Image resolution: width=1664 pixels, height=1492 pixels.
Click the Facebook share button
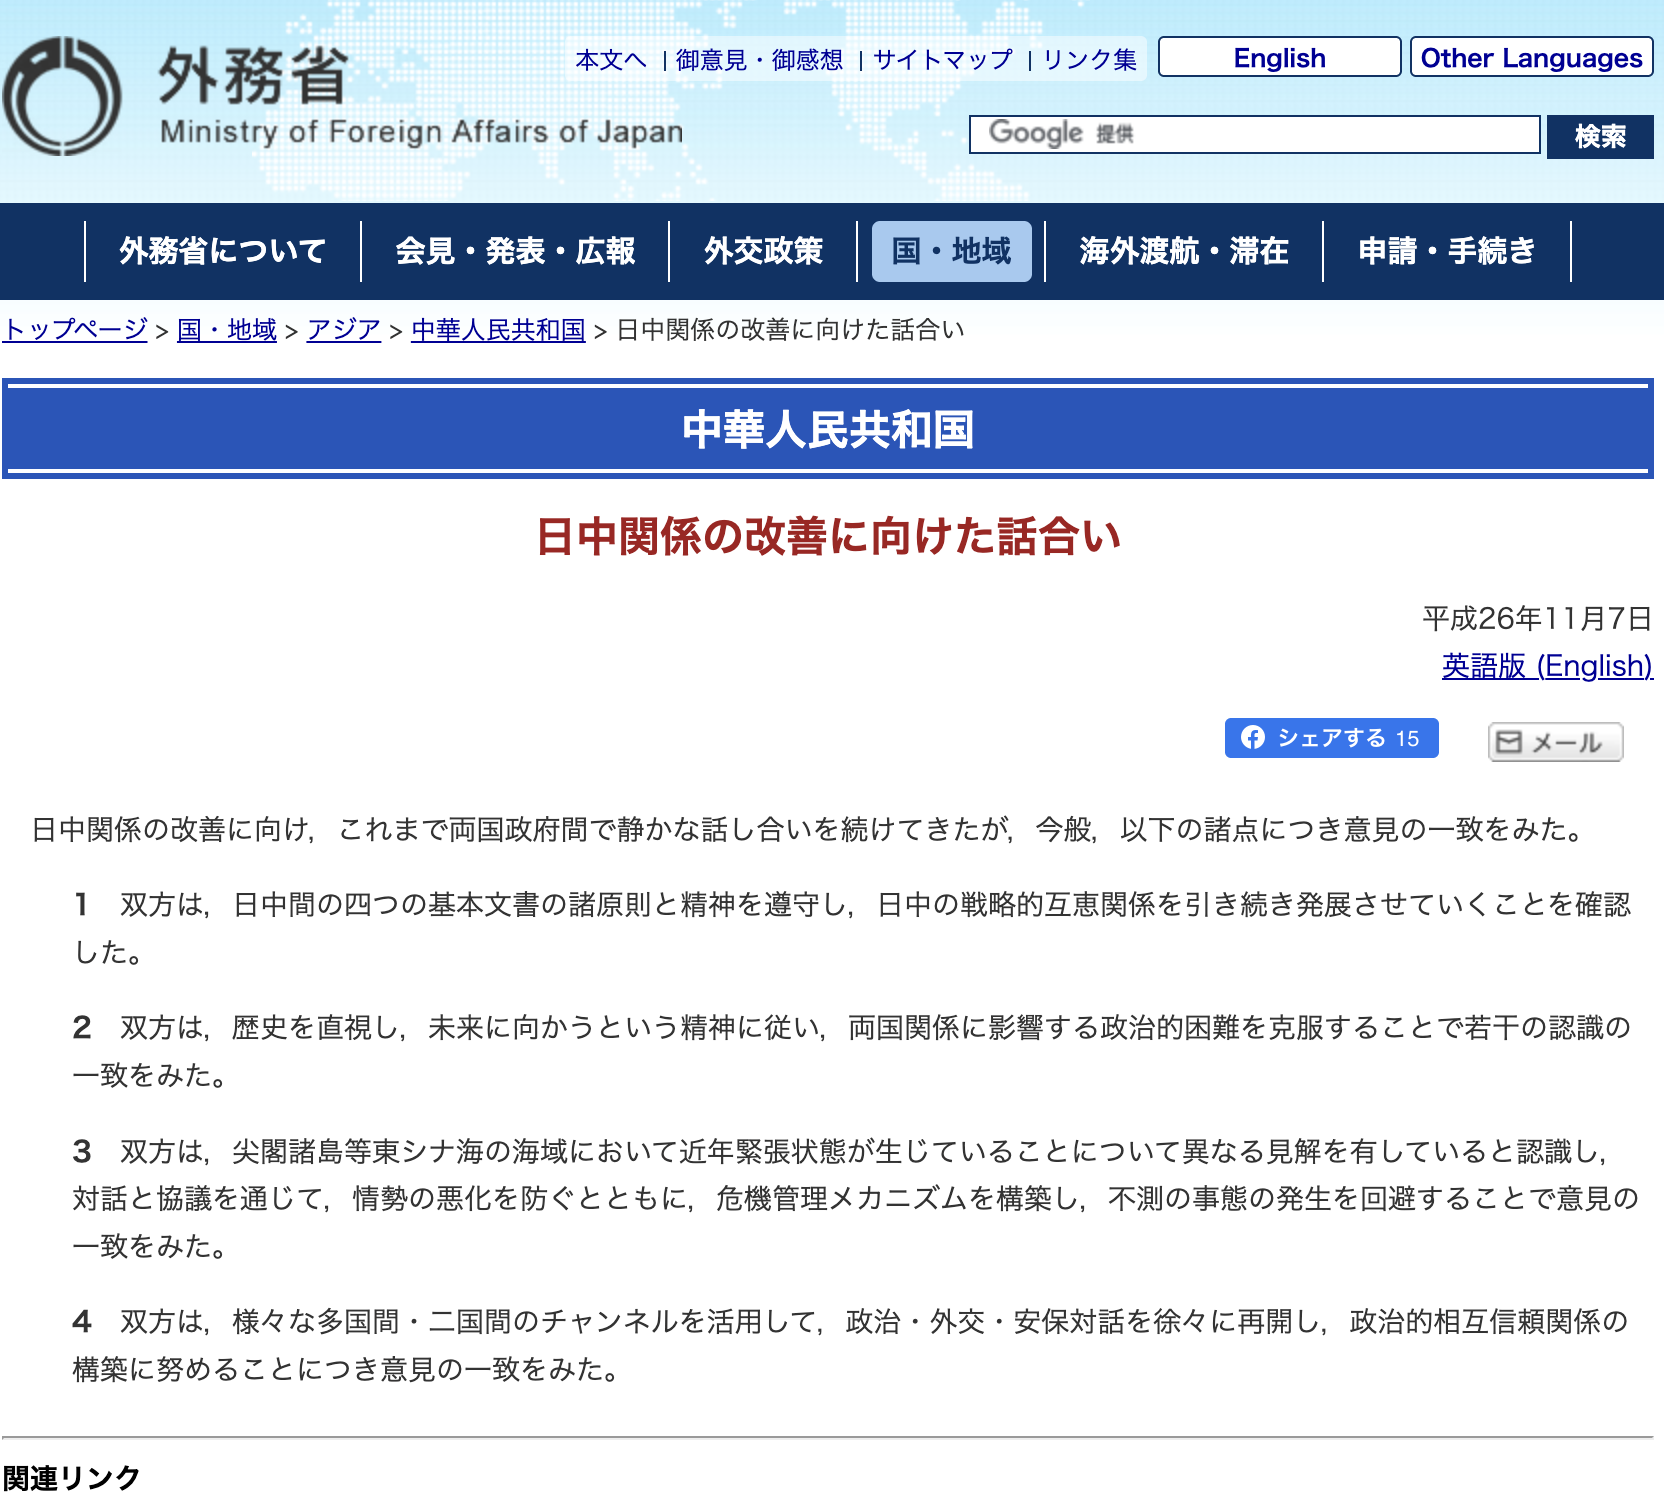pos(1330,738)
